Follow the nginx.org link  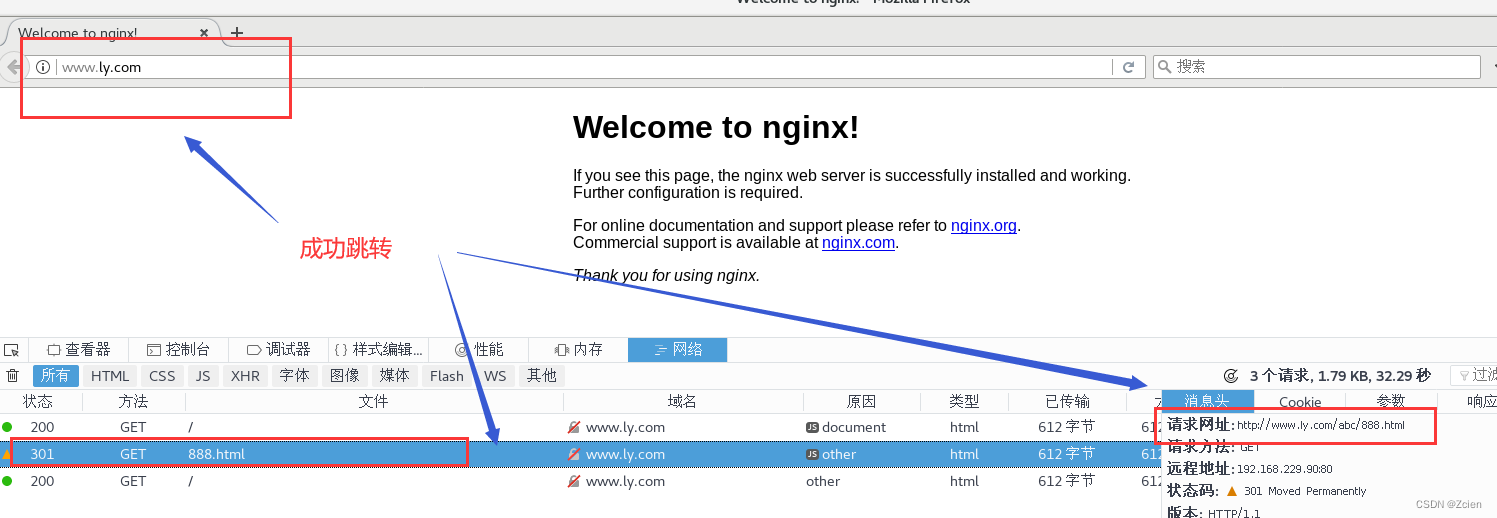coord(984,226)
